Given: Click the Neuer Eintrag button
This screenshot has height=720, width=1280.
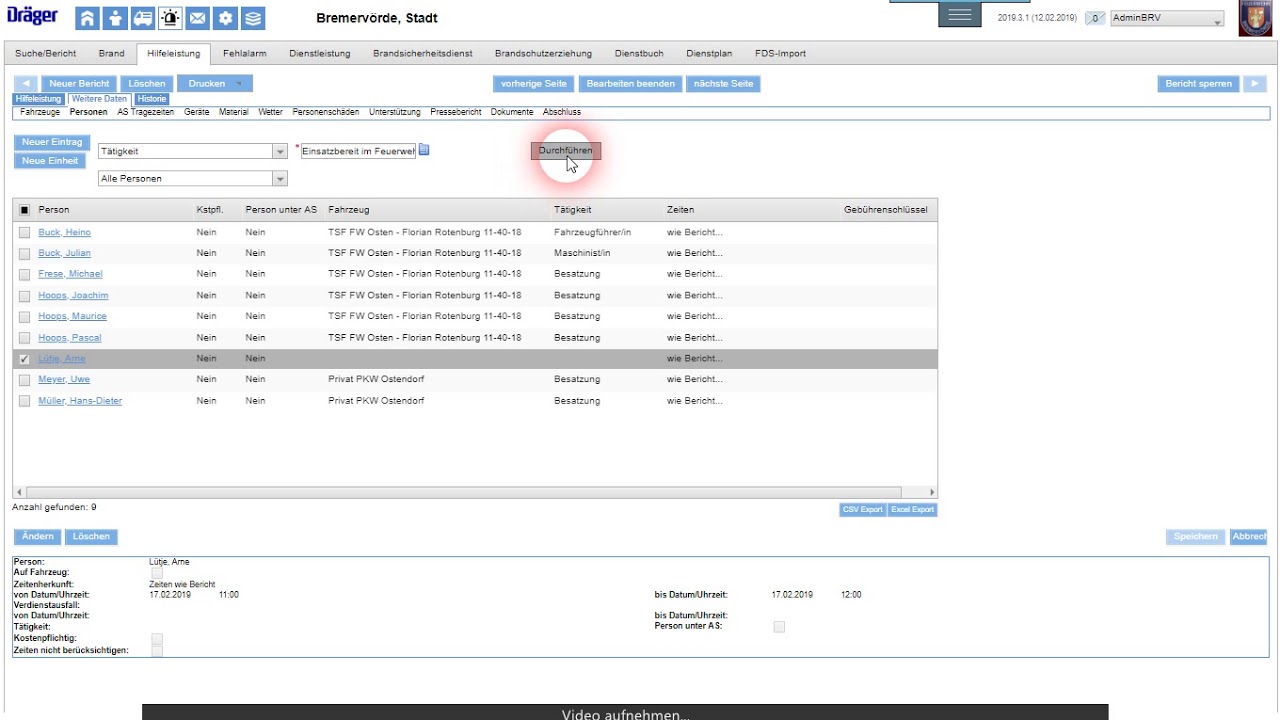Looking at the screenshot, I should pyautogui.click(x=52, y=142).
